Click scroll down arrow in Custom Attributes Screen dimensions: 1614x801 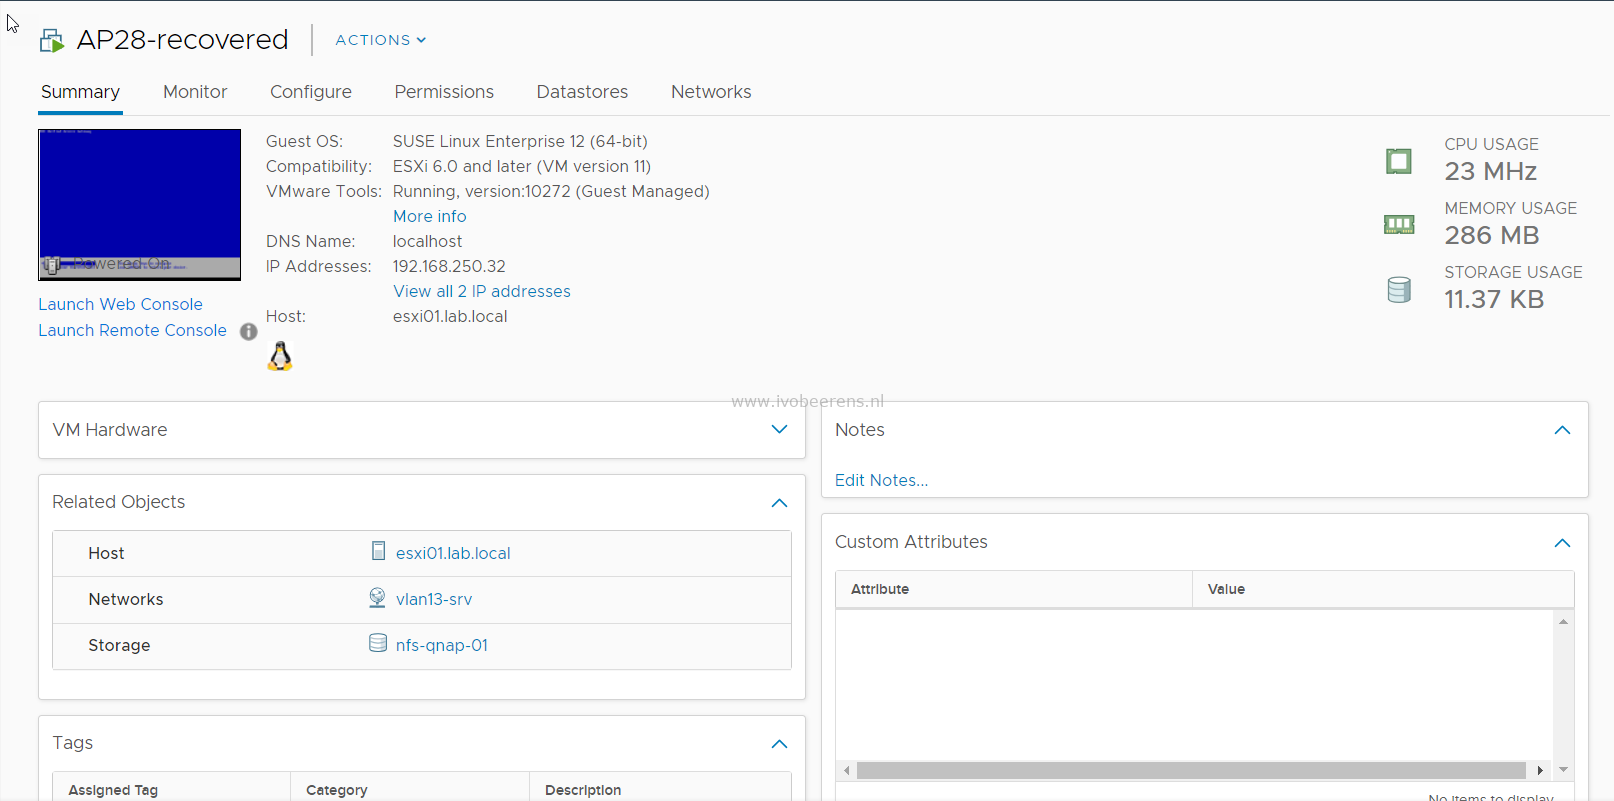(x=1563, y=770)
